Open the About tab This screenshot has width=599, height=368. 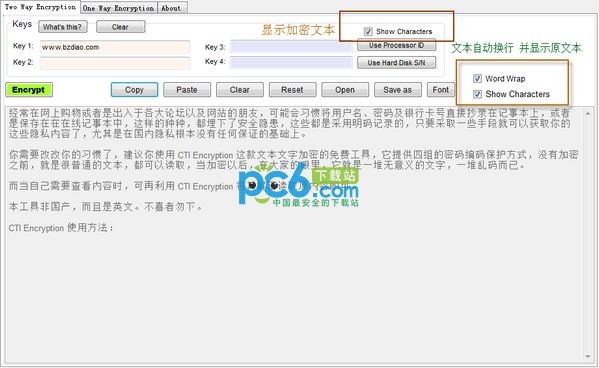tap(171, 8)
